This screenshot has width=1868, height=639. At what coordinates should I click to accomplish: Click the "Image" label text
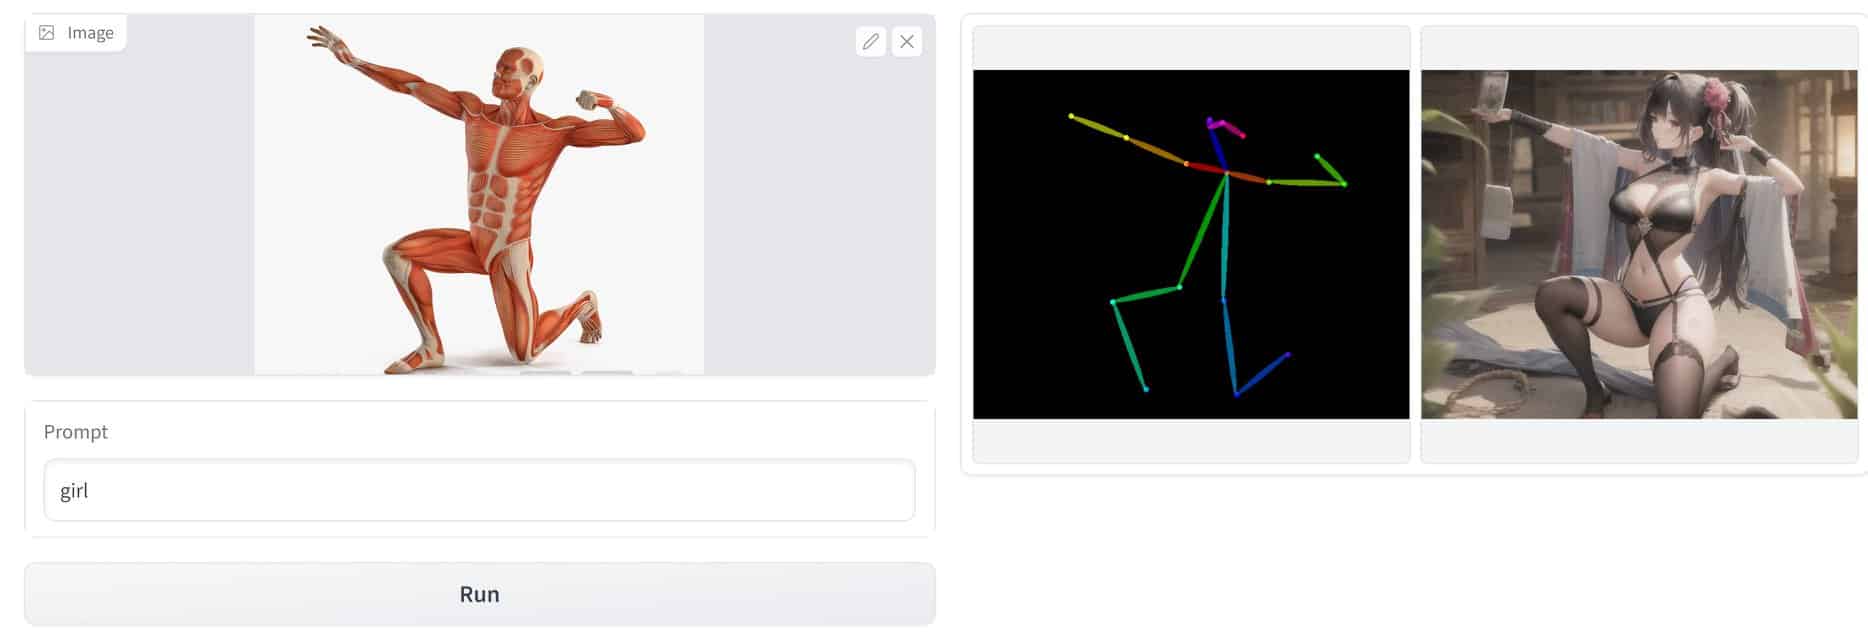90,33
